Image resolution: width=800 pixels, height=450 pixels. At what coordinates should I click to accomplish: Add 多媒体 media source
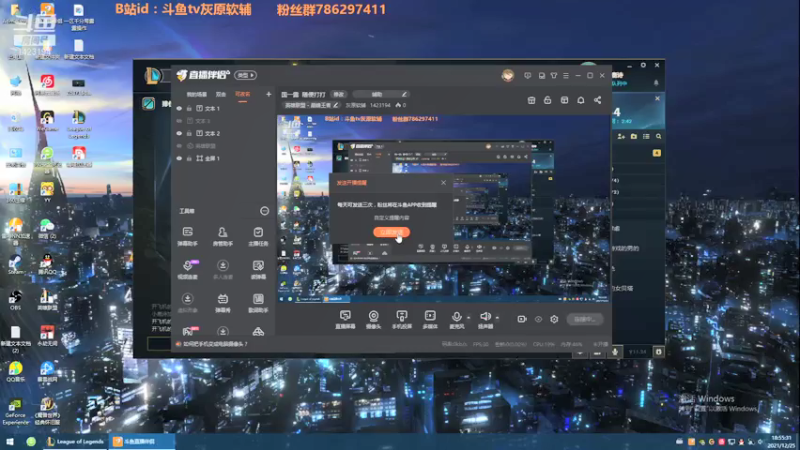(x=430, y=319)
